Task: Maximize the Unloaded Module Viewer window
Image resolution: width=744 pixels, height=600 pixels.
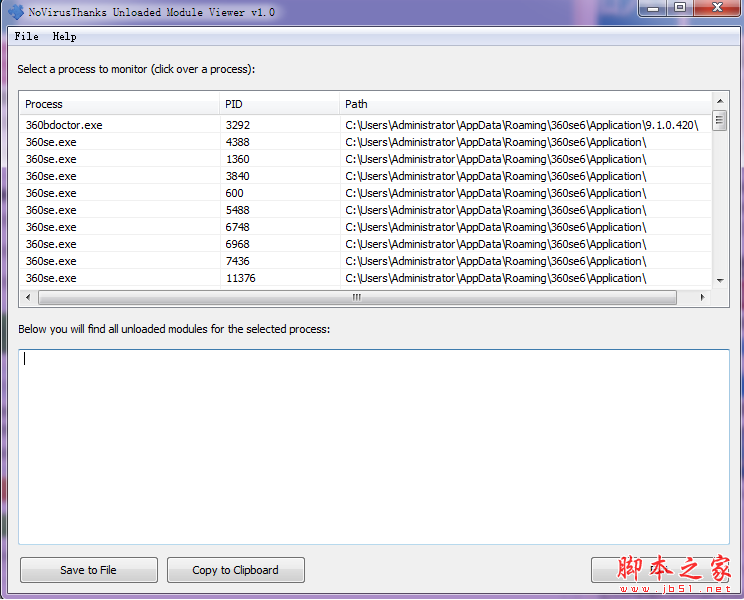Action: pos(680,8)
